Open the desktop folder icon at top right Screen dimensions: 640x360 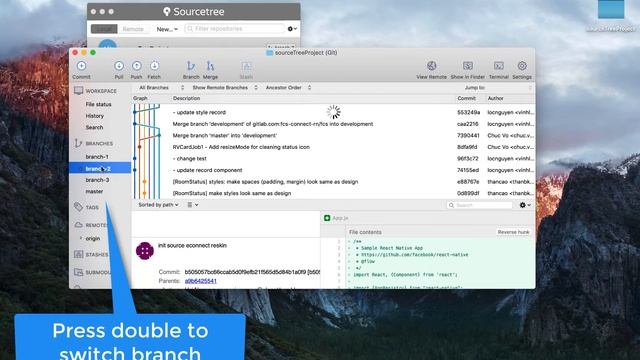coord(611,9)
